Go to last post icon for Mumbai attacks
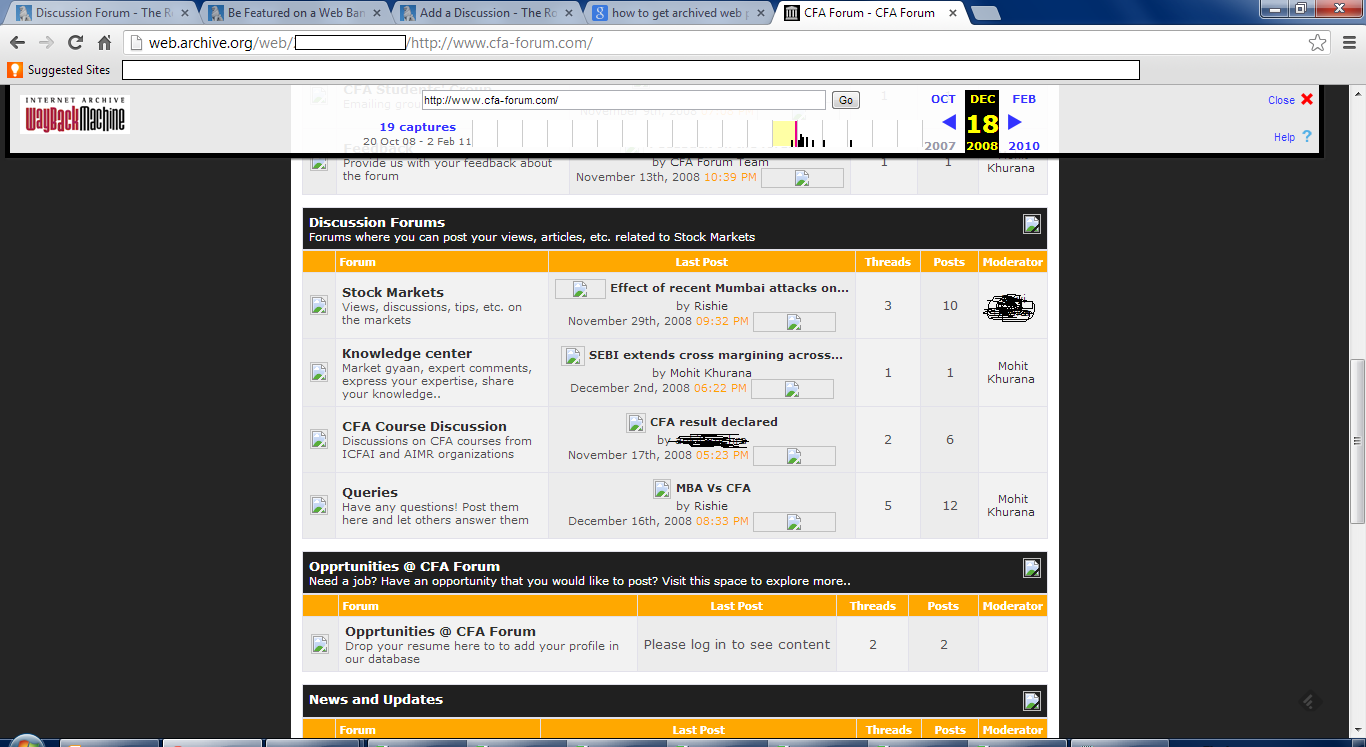 tap(794, 322)
